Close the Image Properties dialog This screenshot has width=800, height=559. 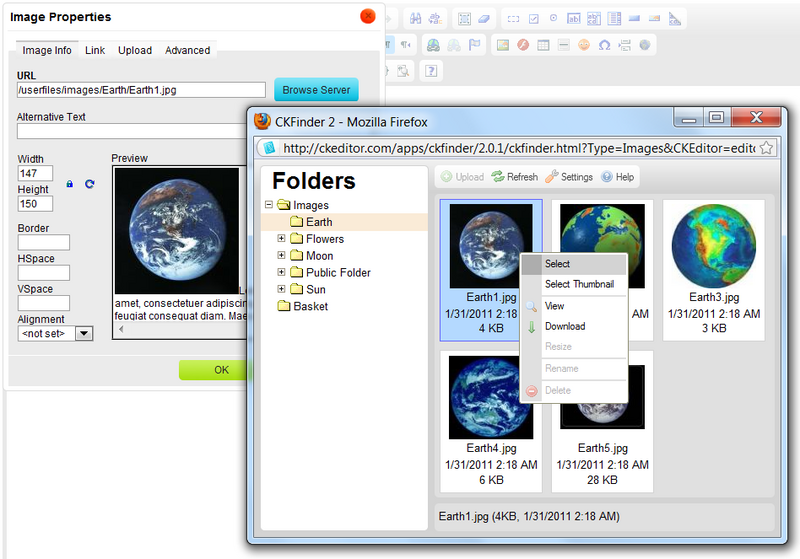pos(368,16)
